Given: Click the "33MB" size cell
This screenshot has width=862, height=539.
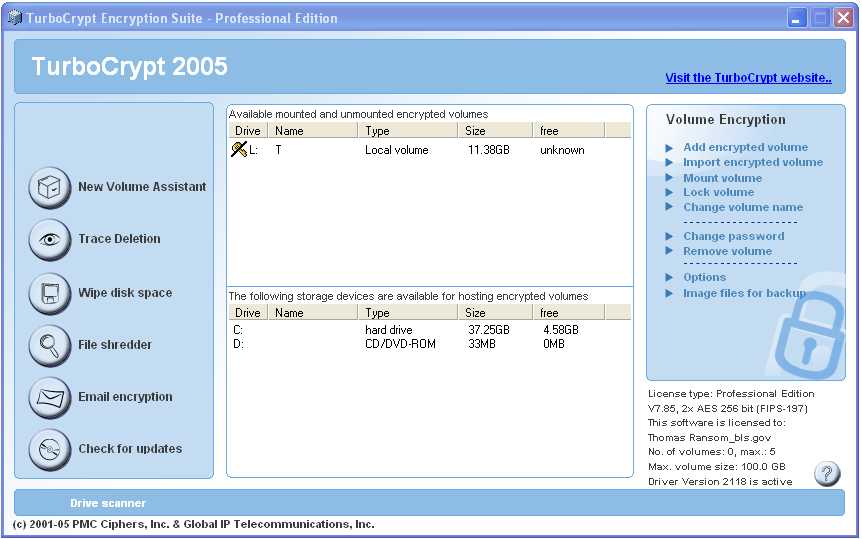Looking at the screenshot, I should [x=482, y=344].
